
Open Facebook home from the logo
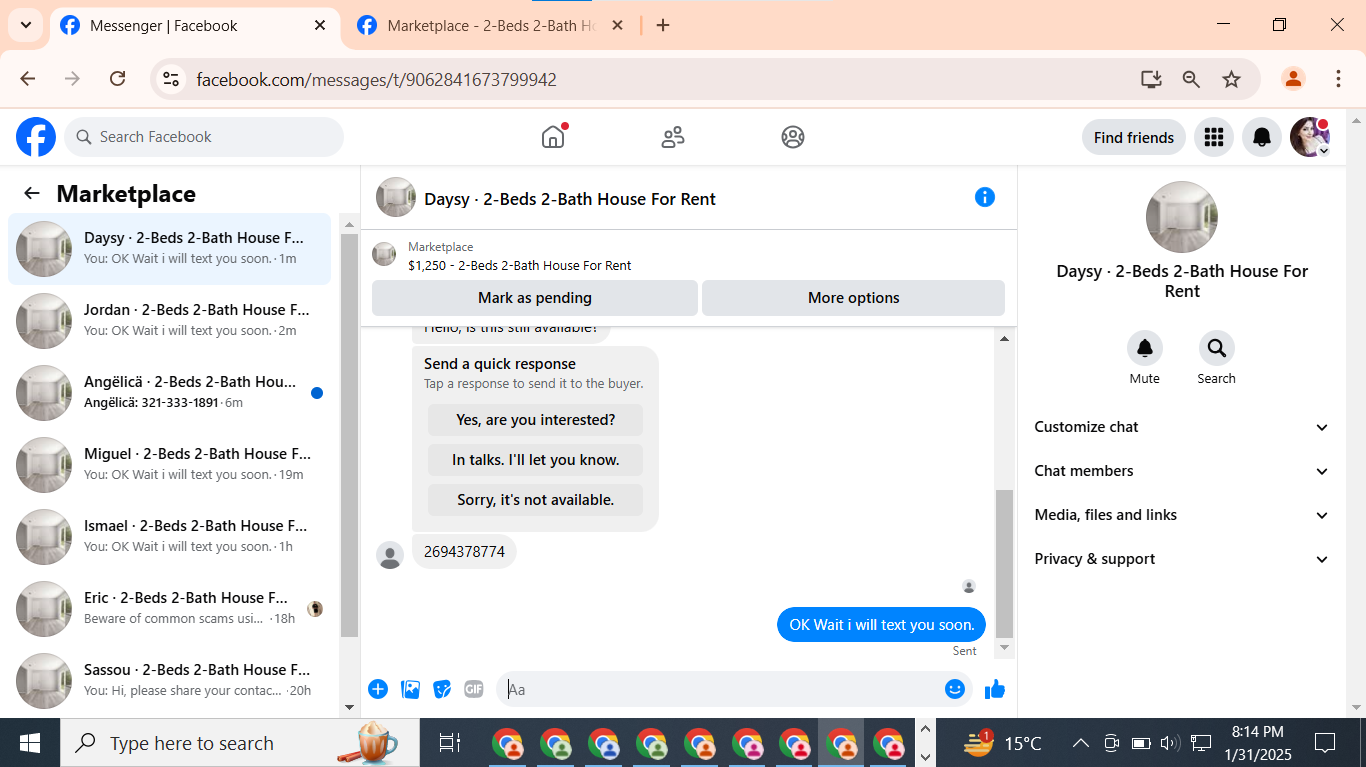pyautogui.click(x=36, y=137)
